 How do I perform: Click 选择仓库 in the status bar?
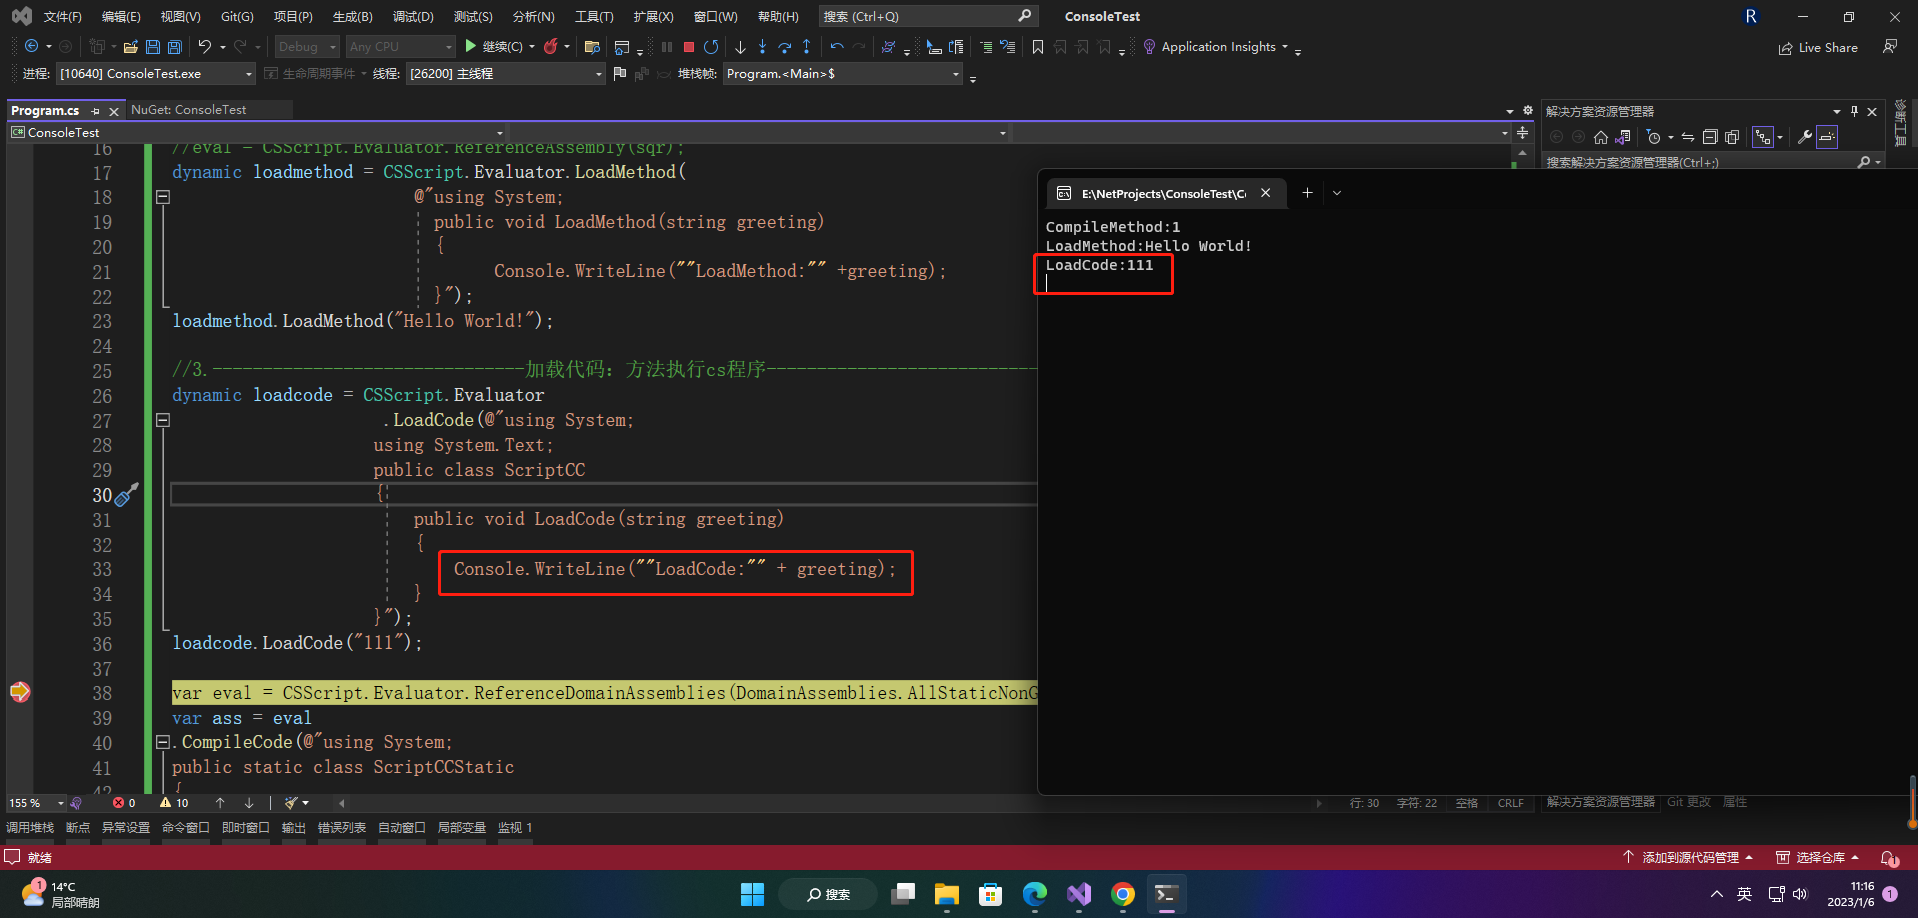point(1818,857)
